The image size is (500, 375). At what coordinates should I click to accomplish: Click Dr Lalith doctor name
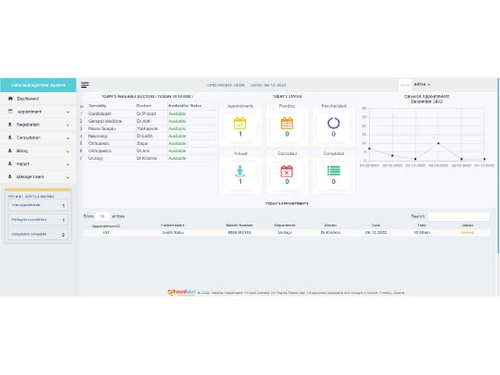tap(144, 136)
